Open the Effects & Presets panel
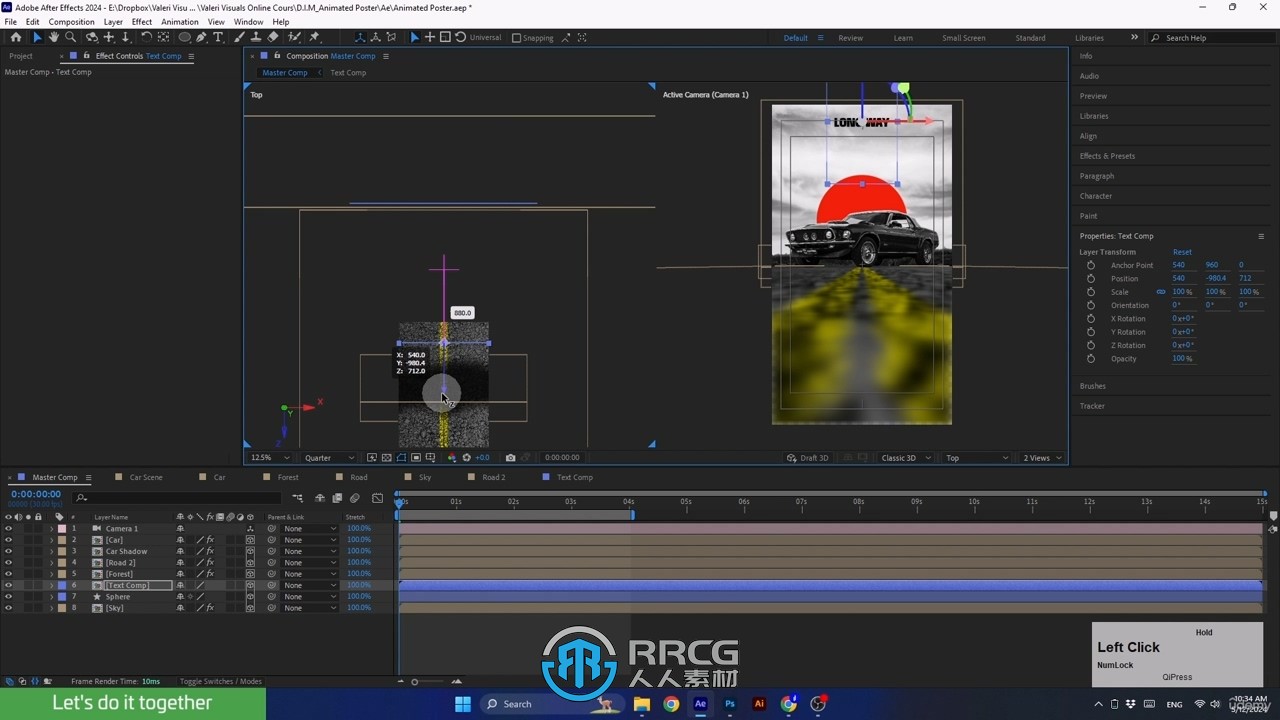This screenshot has width=1280, height=720. tap(1107, 156)
